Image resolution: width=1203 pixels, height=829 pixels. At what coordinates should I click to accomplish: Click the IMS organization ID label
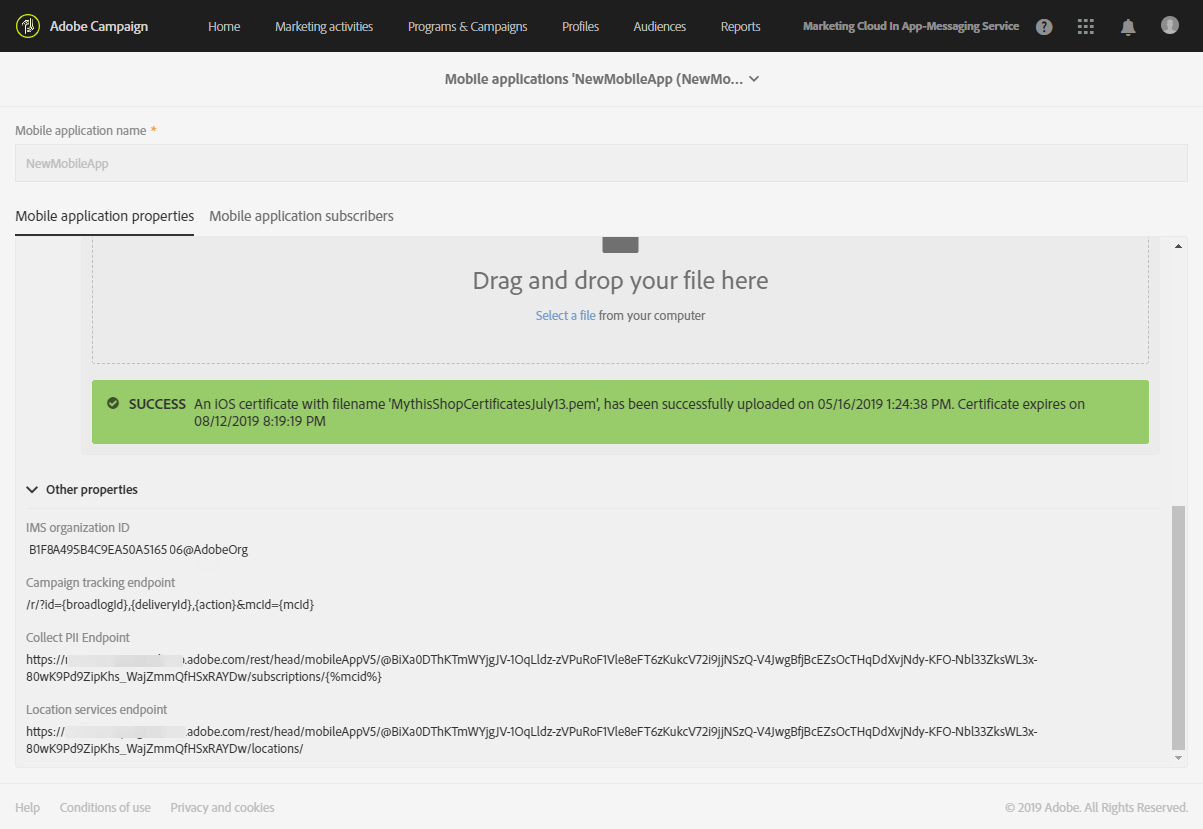[78, 527]
